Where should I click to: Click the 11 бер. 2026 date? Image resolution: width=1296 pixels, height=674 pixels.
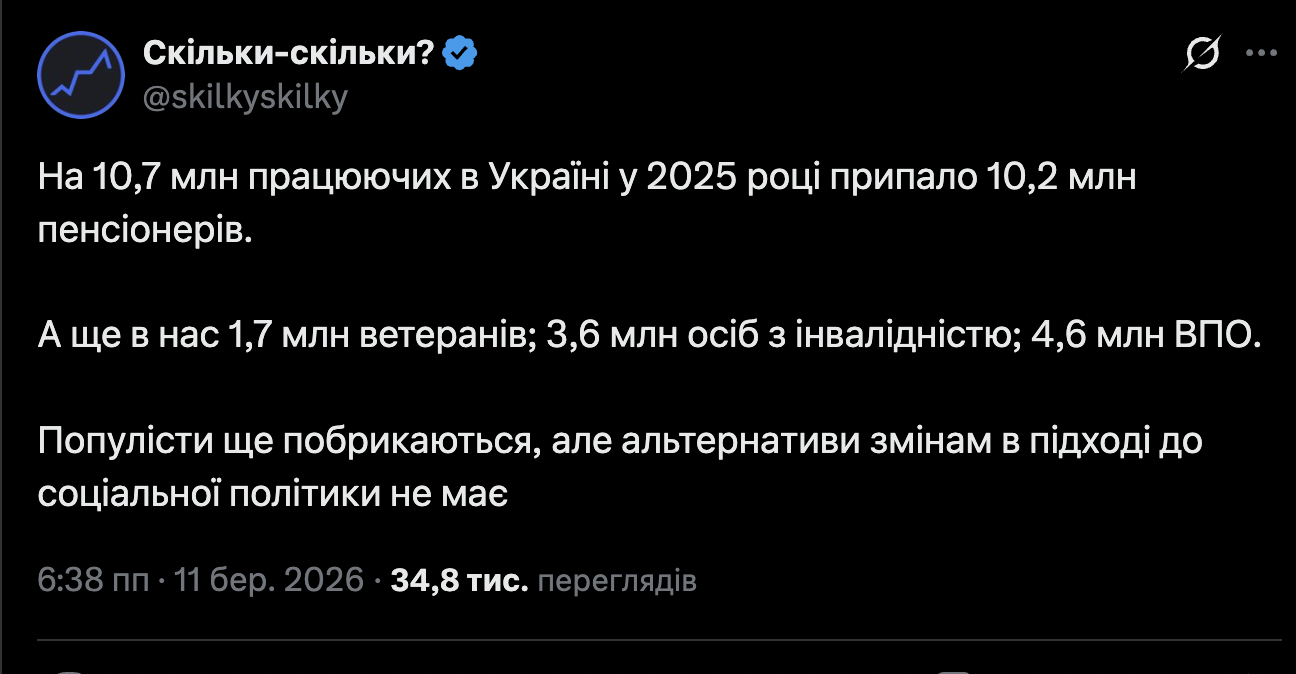click(x=268, y=580)
